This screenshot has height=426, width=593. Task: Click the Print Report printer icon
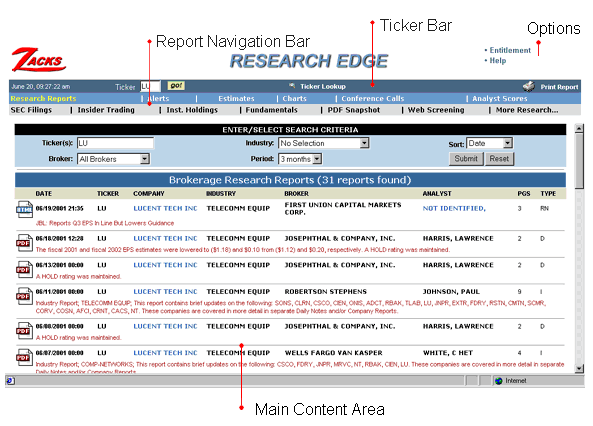pyautogui.click(x=528, y=86)
